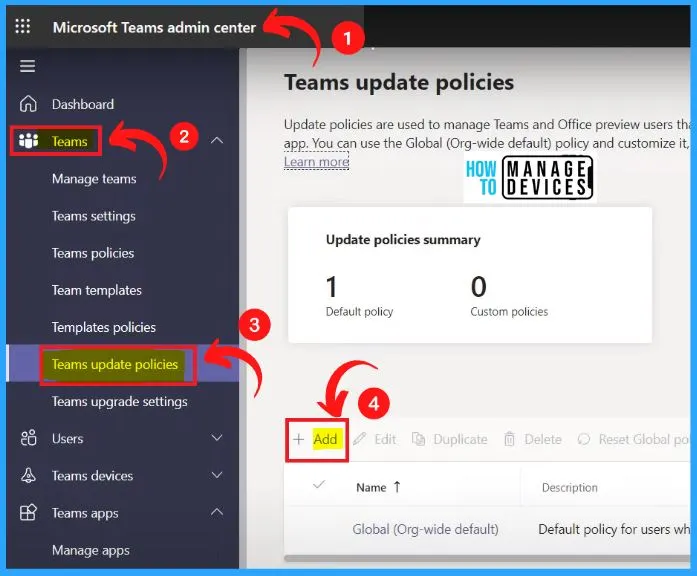Click the Custom policies count 0
Viewport: 697px width, 576px height.
pyautogui.click(x=479, y=287)
